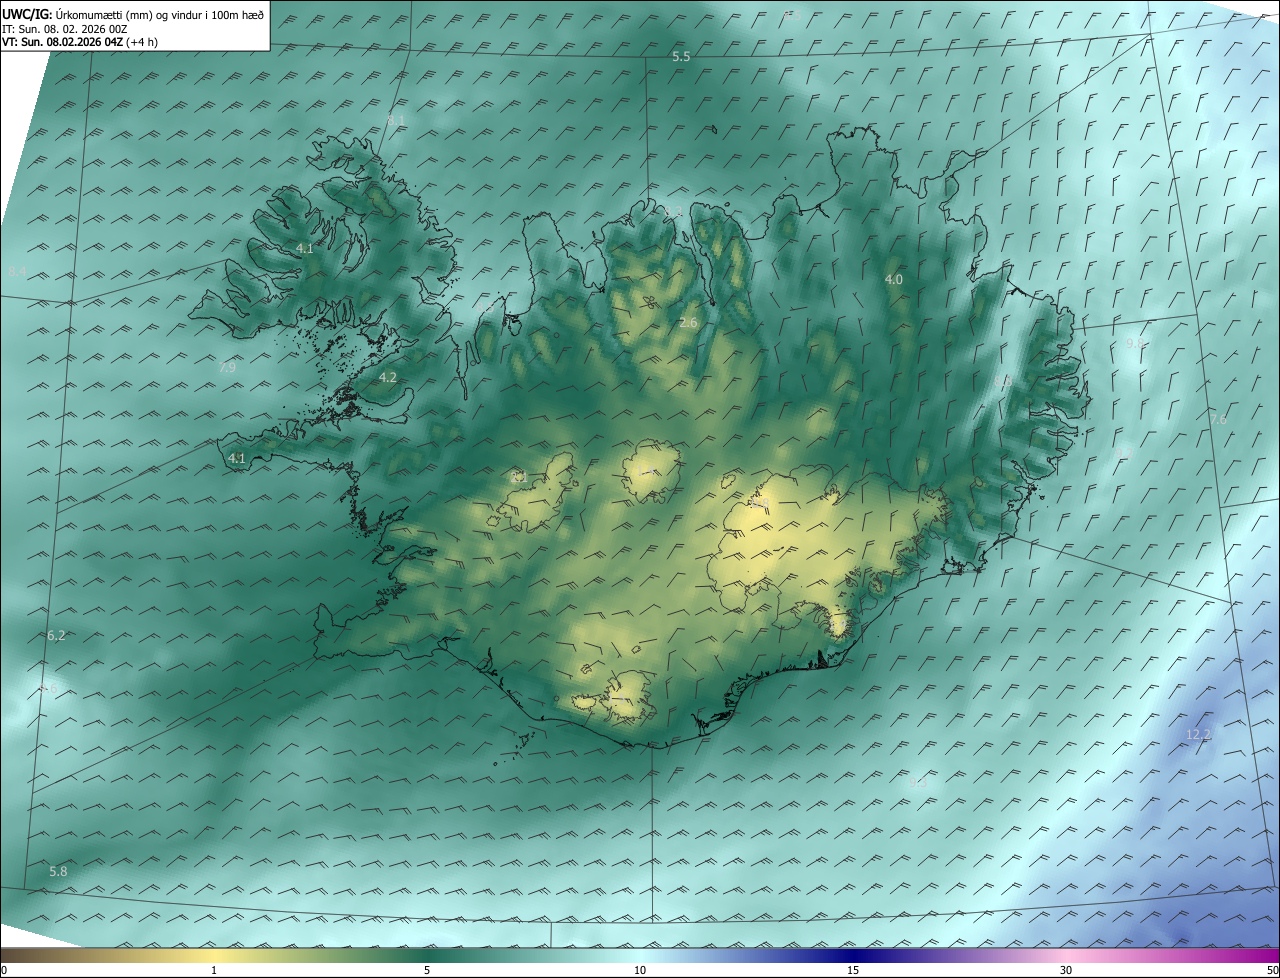
Task: Click the 8.1 value label north of the Westfjords
Action: [397, 121]
